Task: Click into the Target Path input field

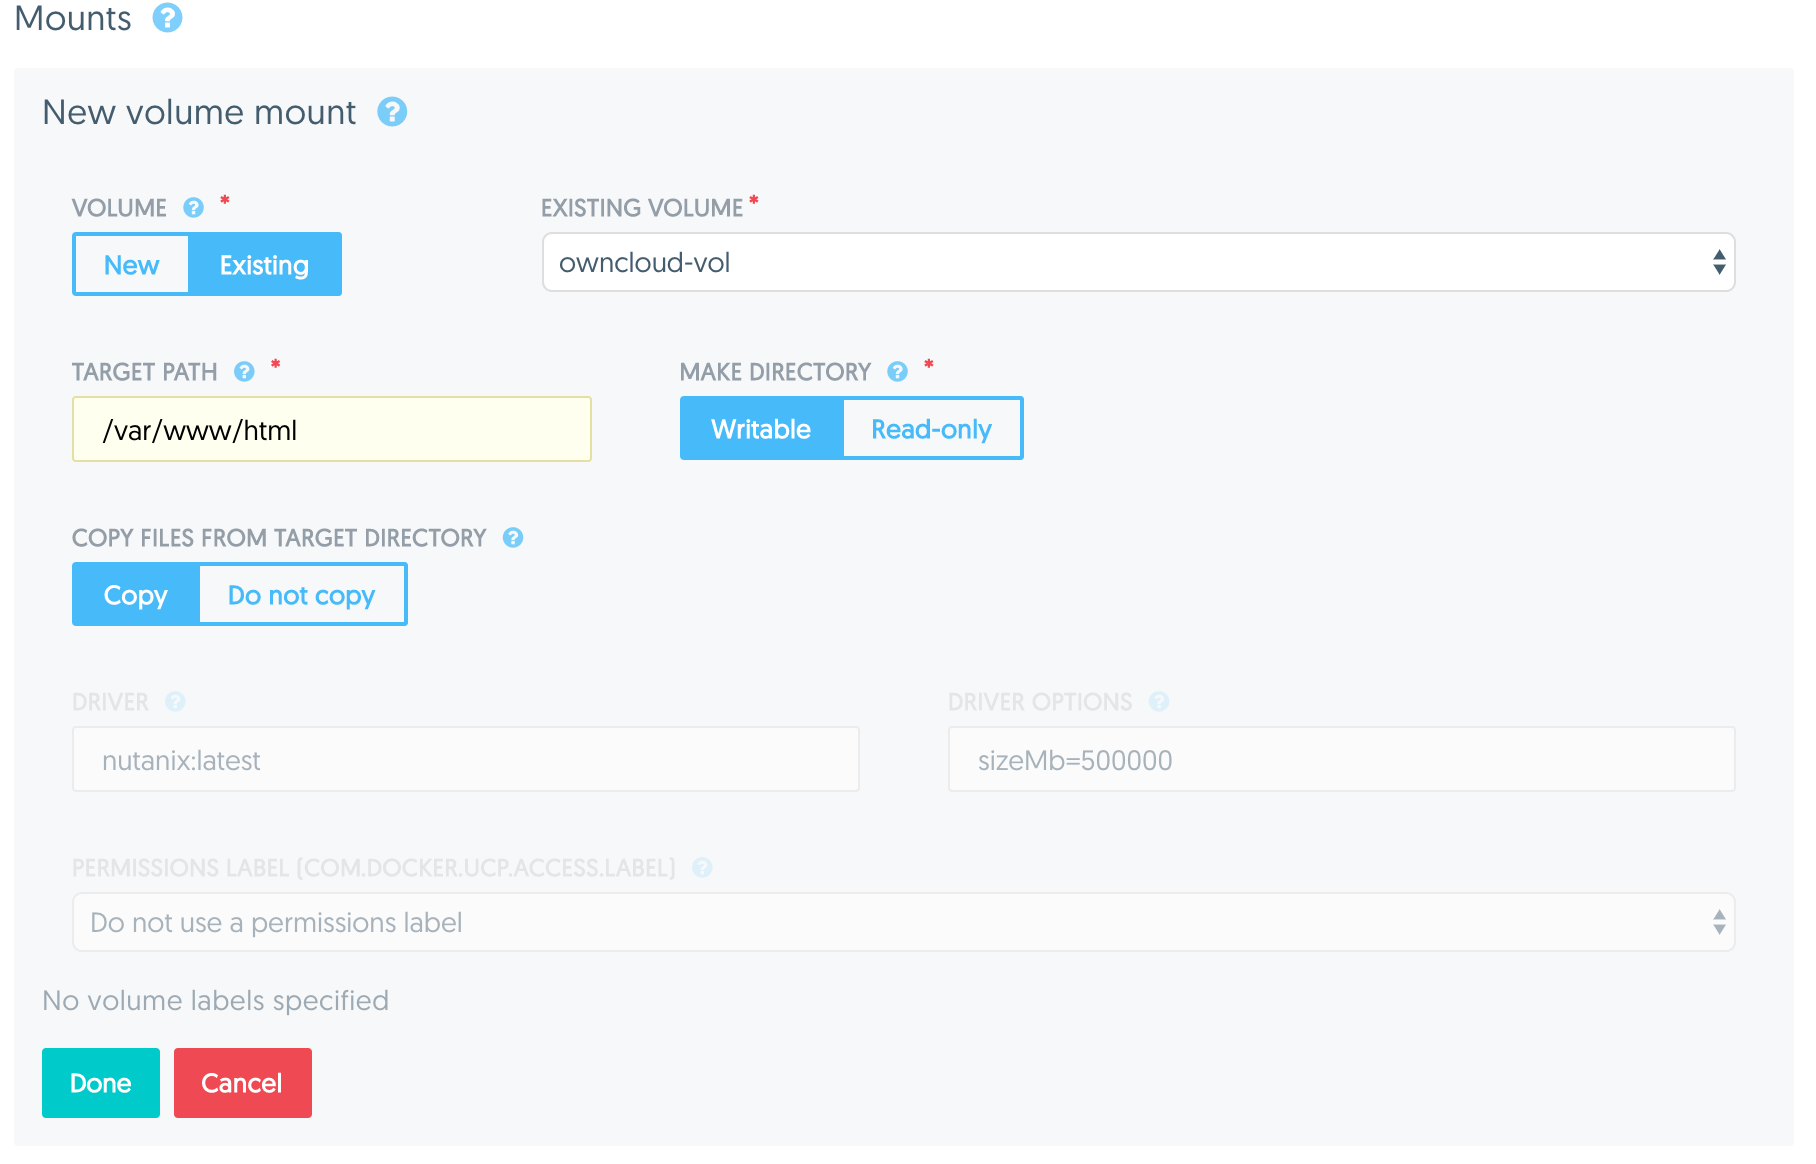Action: 331,430
